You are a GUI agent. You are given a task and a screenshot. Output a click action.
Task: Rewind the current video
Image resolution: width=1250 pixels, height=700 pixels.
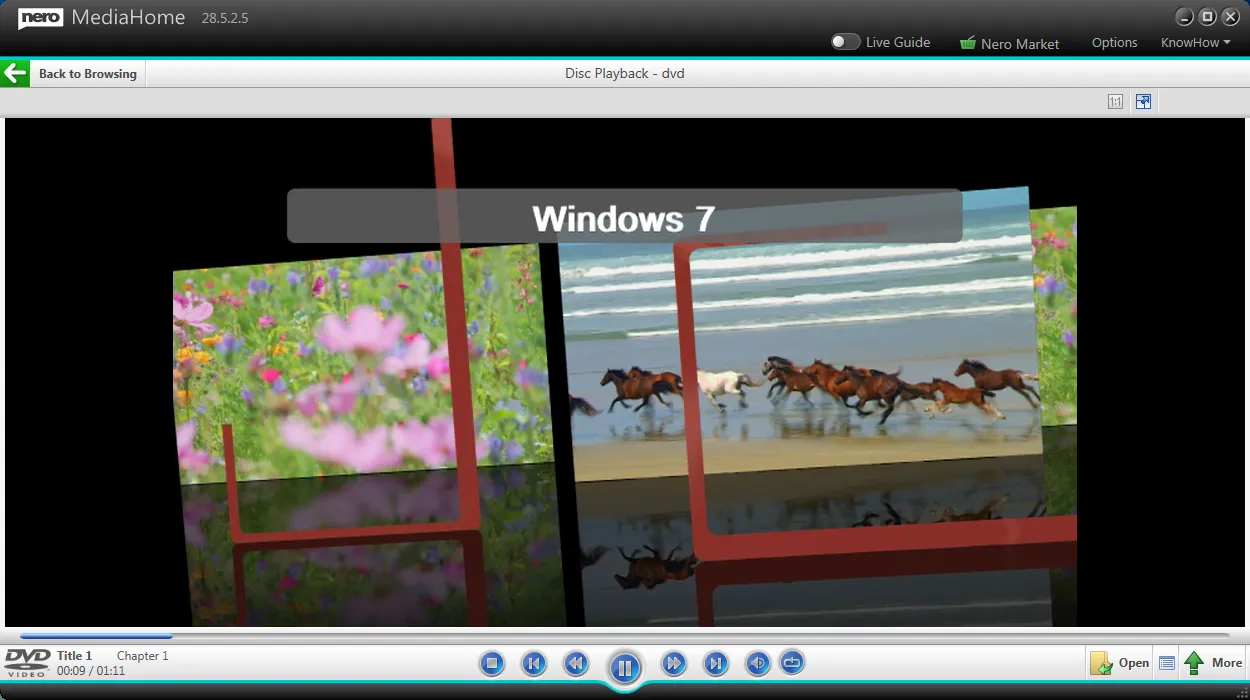[576, 663]
